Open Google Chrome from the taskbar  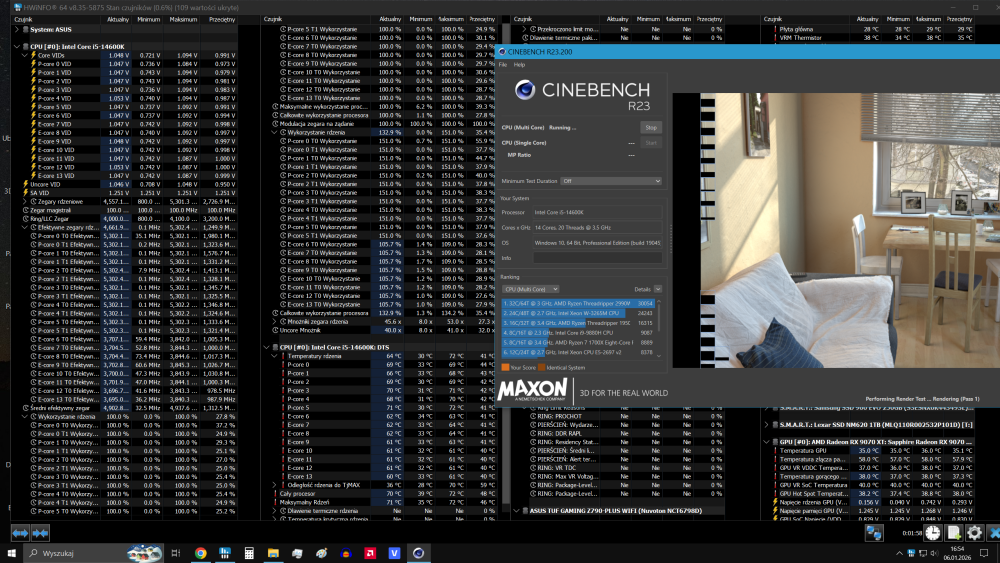pyautogui.click(x=201, y=553)
